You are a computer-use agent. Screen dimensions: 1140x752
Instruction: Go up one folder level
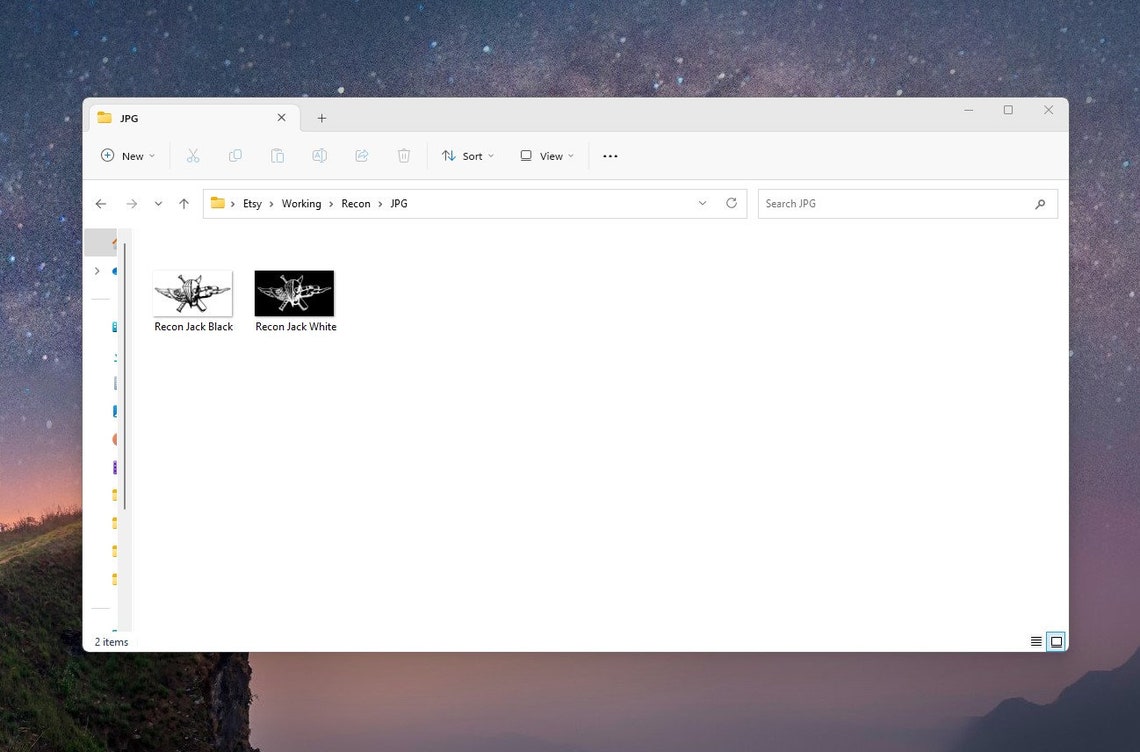click(184, 204)
